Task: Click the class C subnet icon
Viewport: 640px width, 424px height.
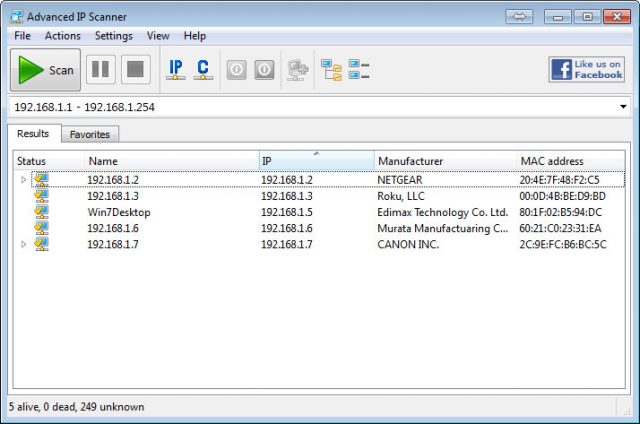Action: (x=203, y=70)
